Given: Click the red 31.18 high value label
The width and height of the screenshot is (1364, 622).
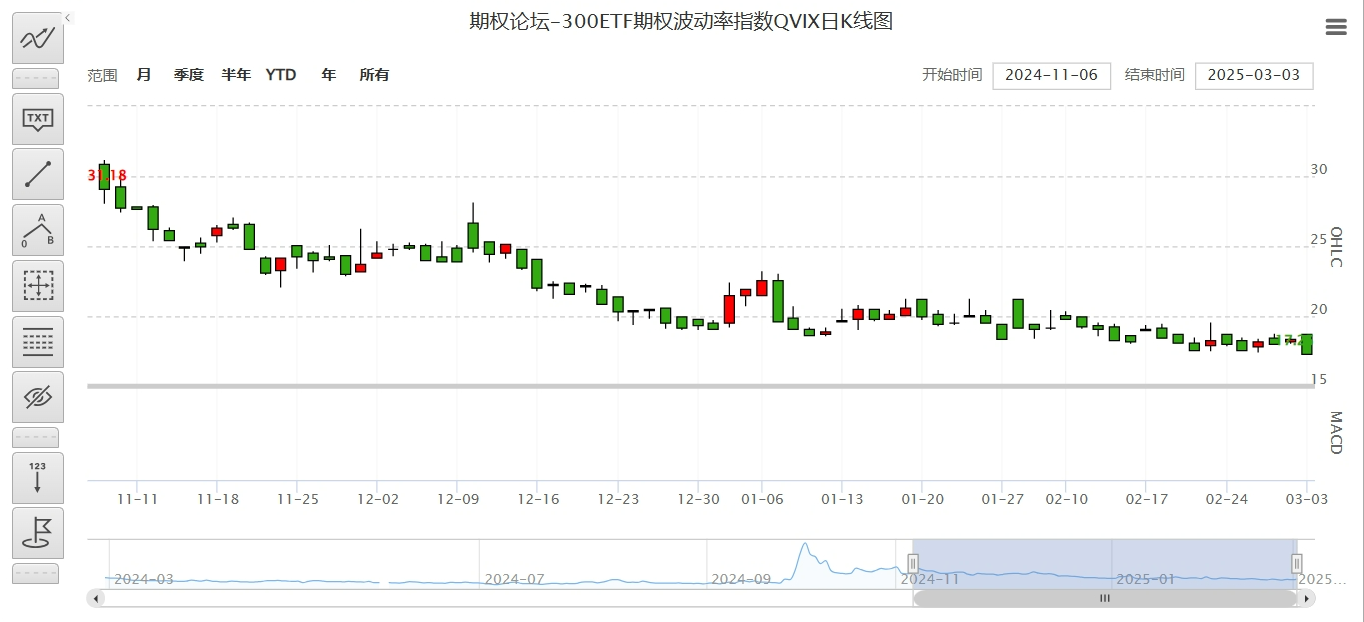Looking at the screenshot, I should (107, 176).
